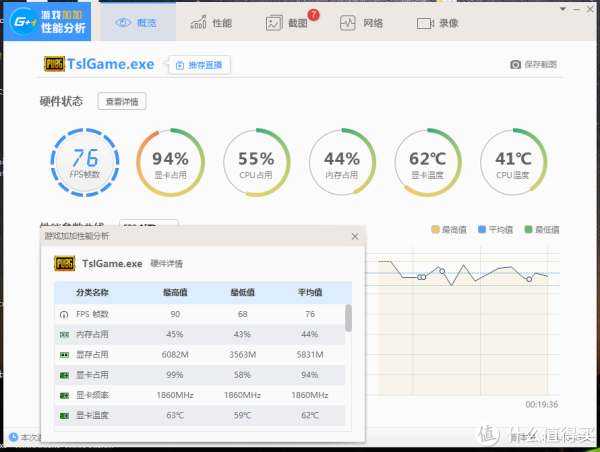Screen dimensions: 600x452
Task: Click the red badge showing 7
Action: (313, 15)
